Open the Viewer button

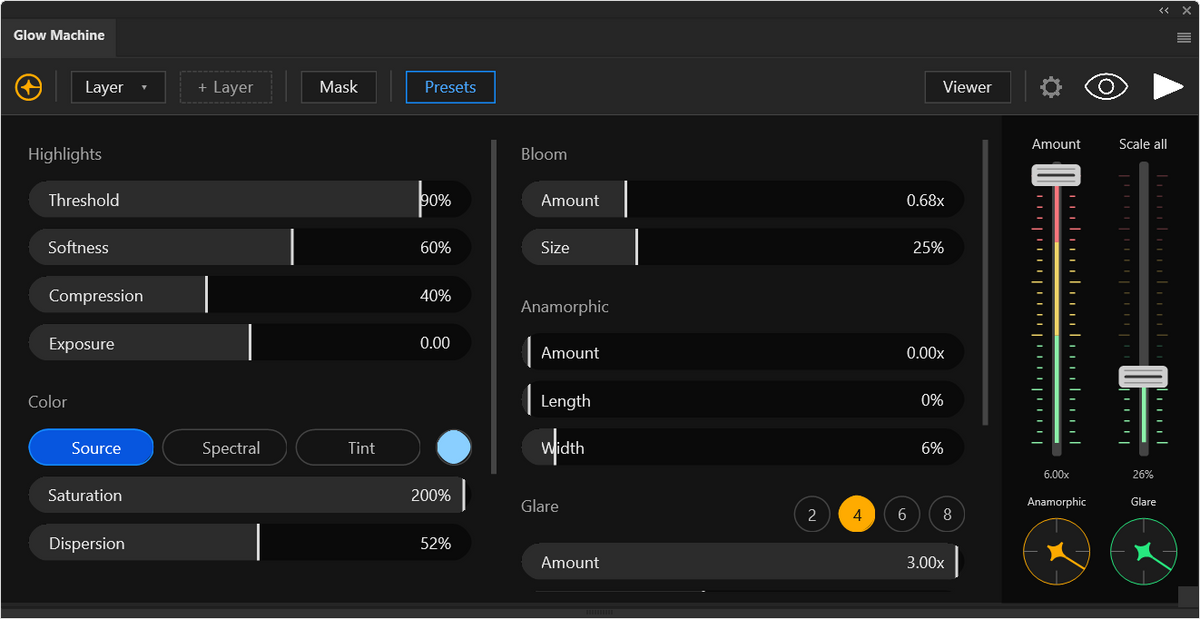click(x=967, y=87)
